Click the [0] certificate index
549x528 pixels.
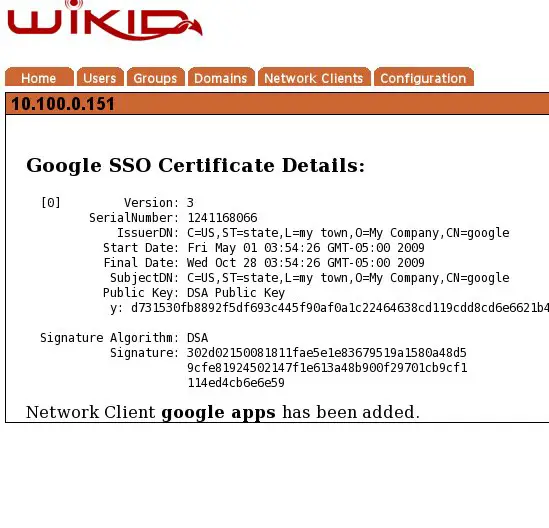click(51, 203)
